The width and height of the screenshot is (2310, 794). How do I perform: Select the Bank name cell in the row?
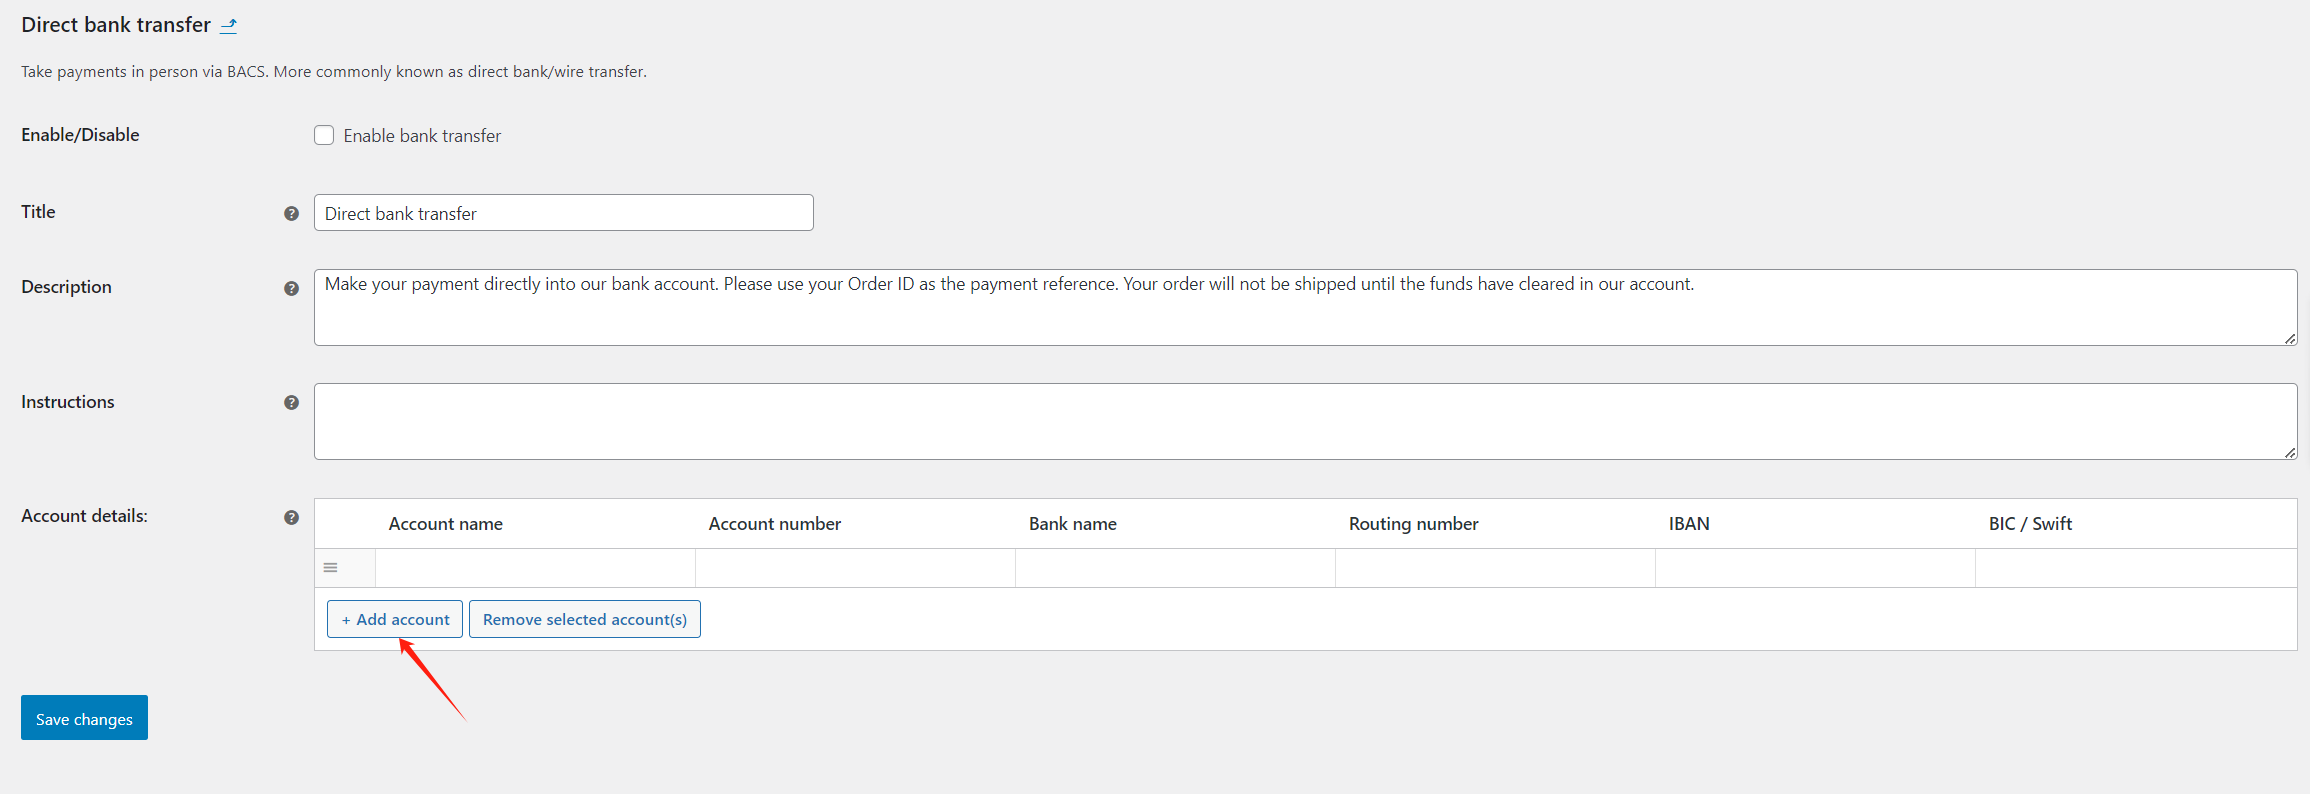coord(1175,568)
